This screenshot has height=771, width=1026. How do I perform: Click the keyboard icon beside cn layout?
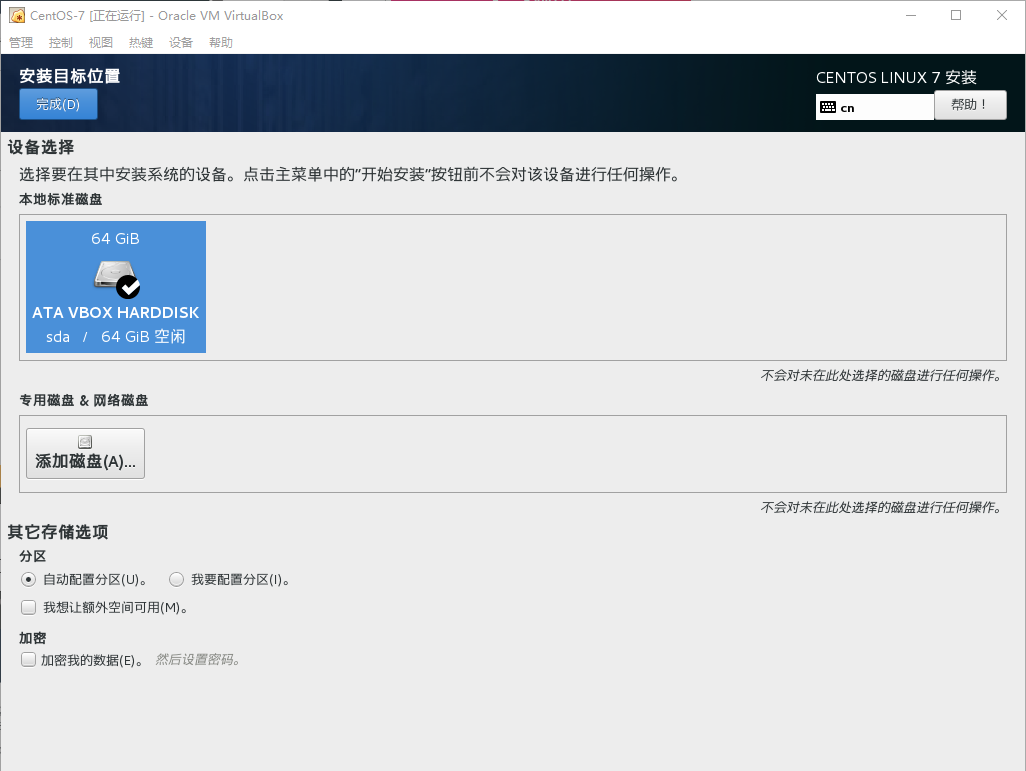(827, 107)
